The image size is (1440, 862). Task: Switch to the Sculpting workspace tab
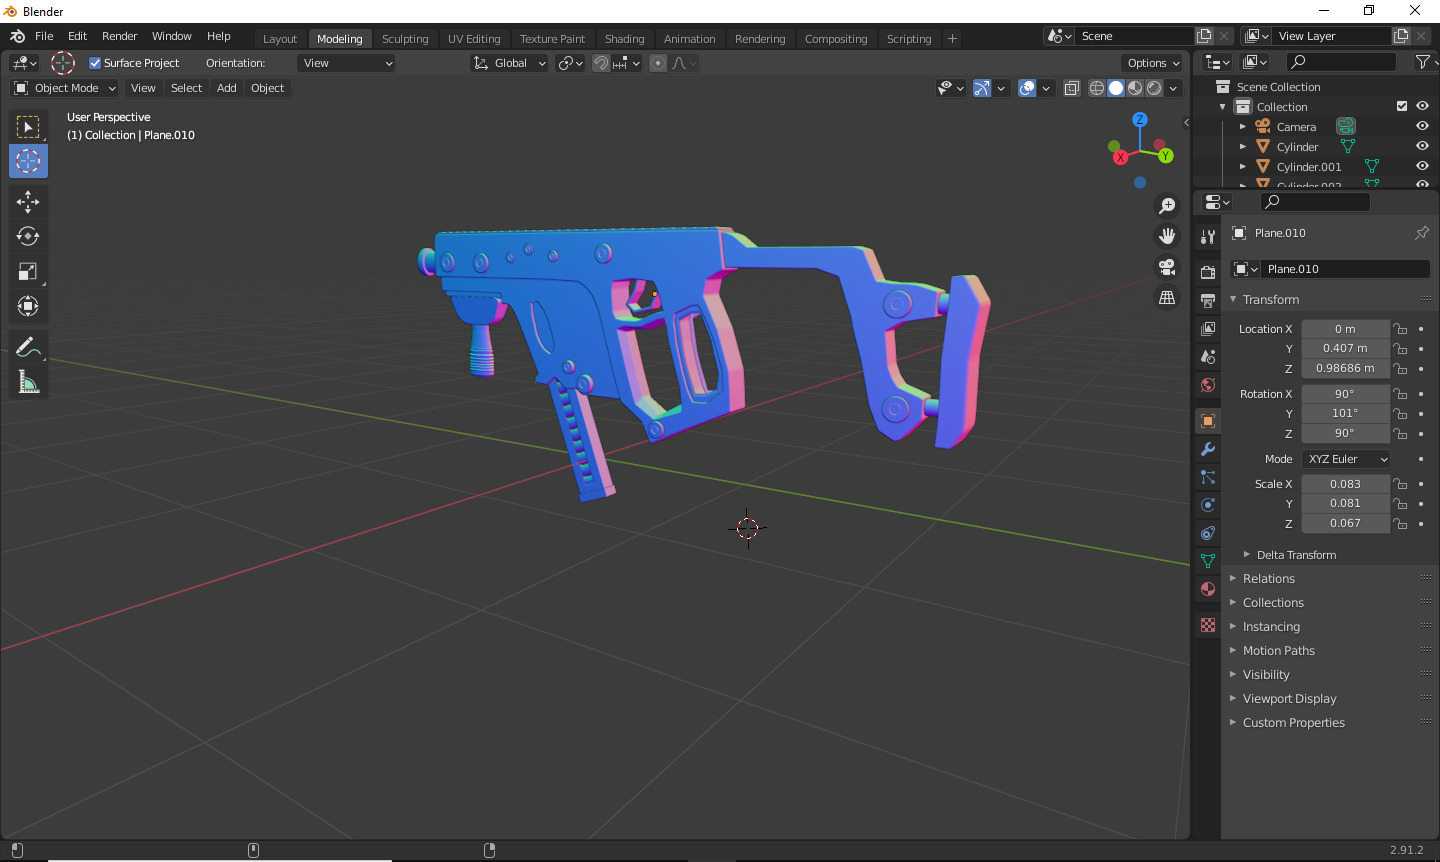pos(405,39)
